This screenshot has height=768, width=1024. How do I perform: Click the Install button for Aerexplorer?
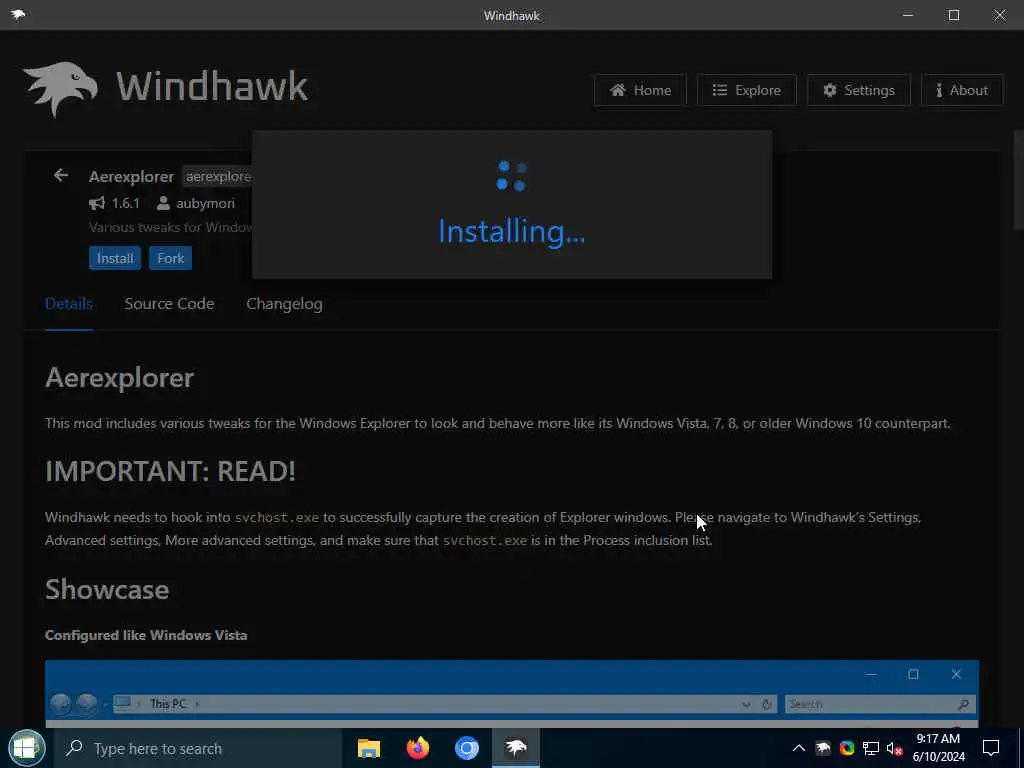tap(115, 258)
